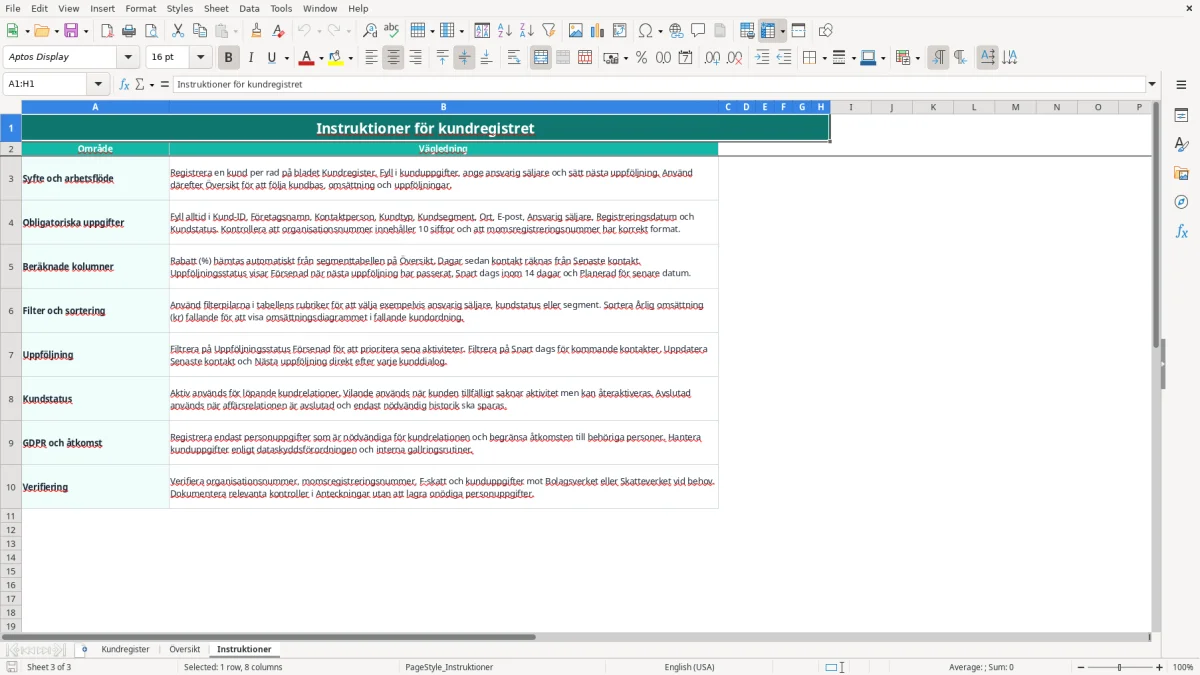Viewport: 1200px width, 675px height.
Task: Copy the selection
Action: tap(199, 31)
